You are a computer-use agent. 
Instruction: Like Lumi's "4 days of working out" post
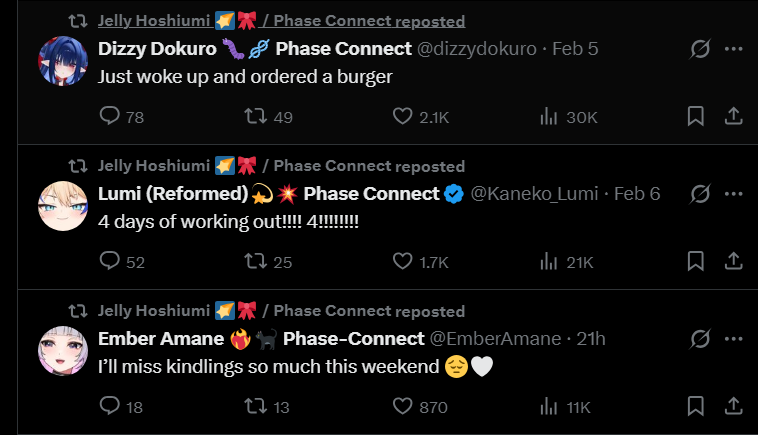403,262
